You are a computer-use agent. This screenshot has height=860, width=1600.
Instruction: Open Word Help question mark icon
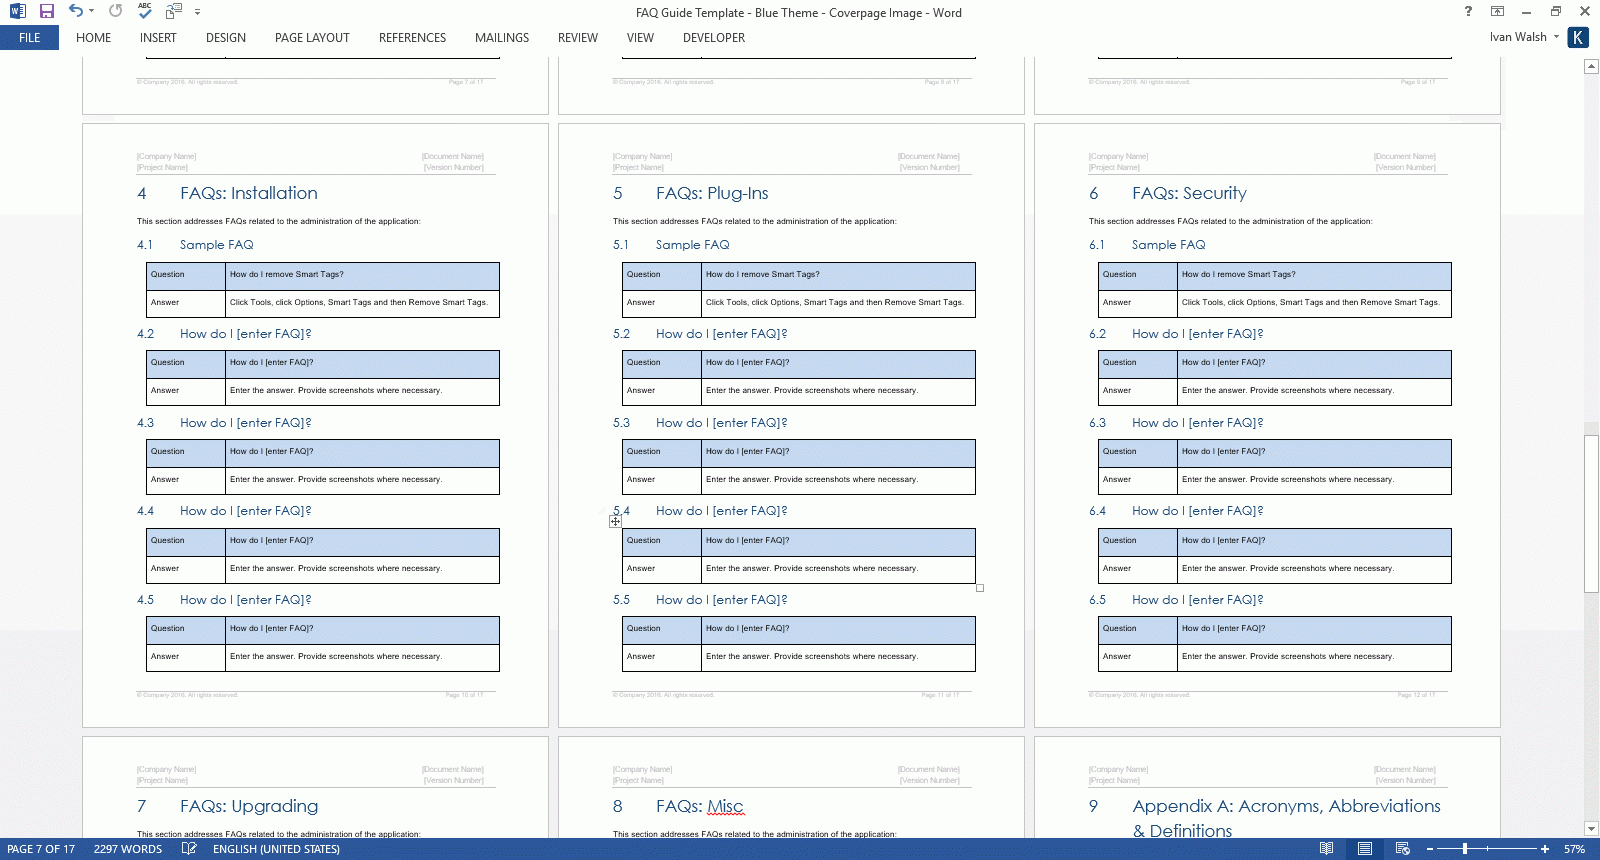click(x=1468, y=11)
